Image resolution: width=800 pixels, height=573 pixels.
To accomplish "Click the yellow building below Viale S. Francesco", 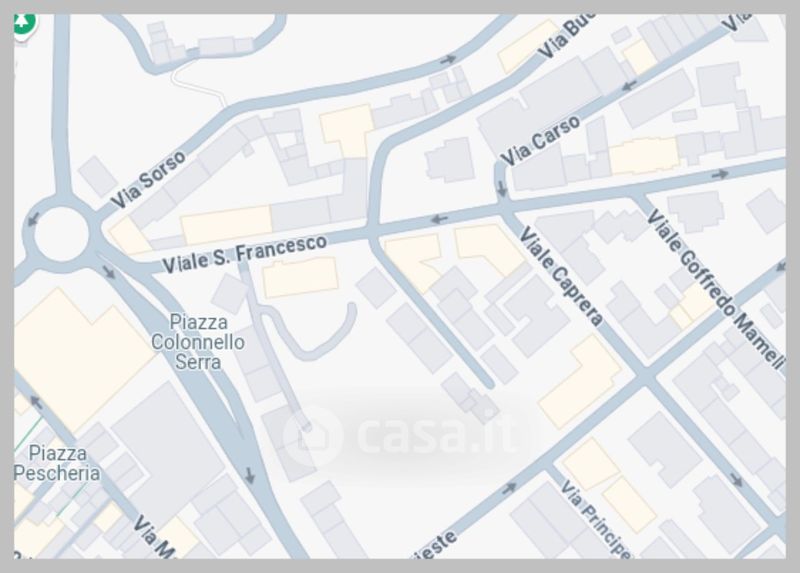I will (300, 278).
